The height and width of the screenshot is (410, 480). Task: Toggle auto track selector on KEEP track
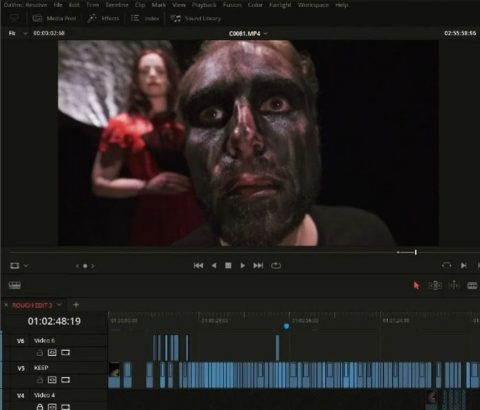(x=52, y=380)
